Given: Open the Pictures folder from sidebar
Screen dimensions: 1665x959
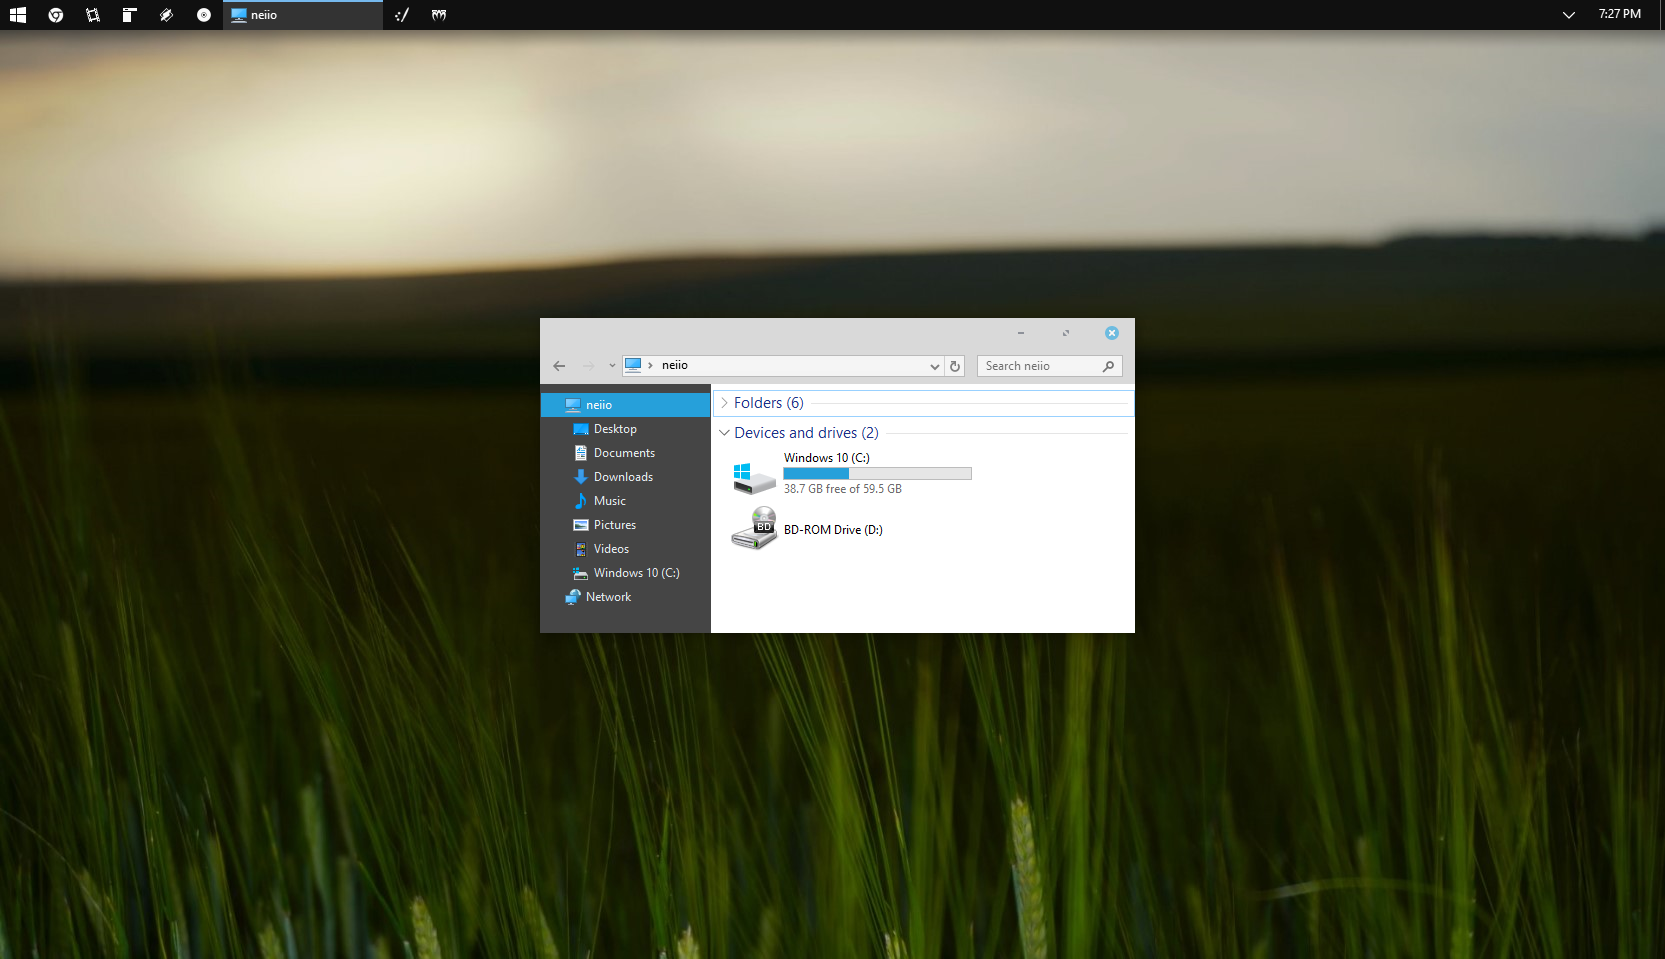Looking at the screenshot, I should click(x=613, y=524).
